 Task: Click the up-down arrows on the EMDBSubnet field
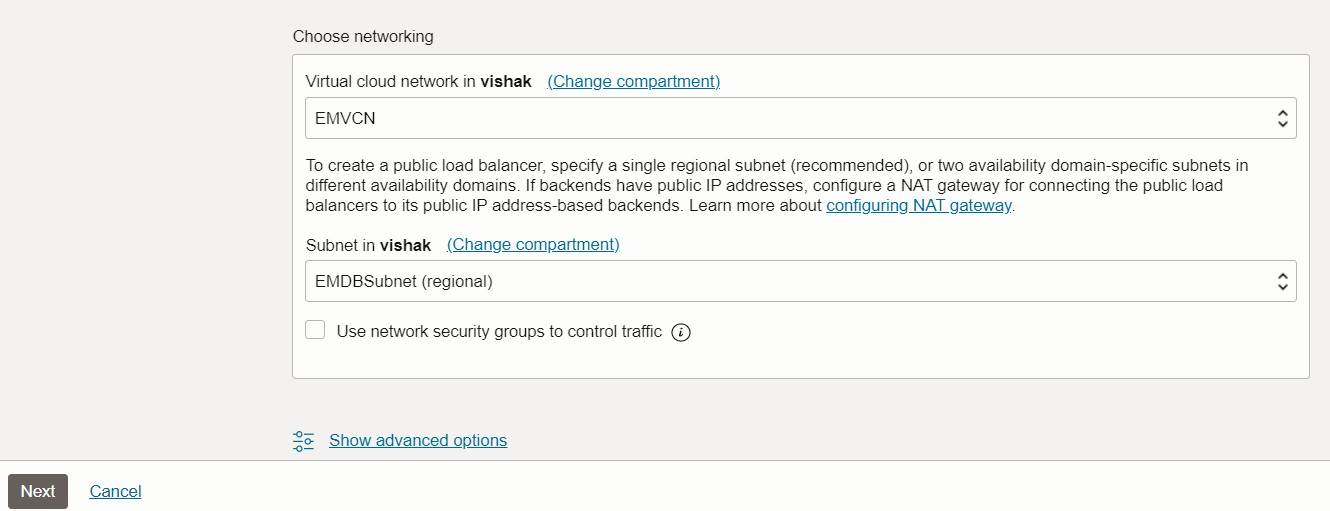pyautogui.click(x=1282, y=282)
